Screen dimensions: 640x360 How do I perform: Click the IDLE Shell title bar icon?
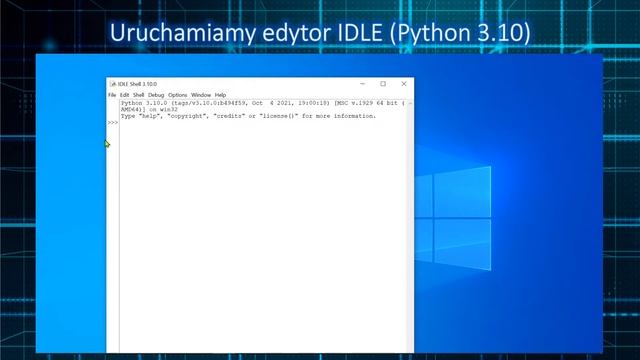point(113,84)
